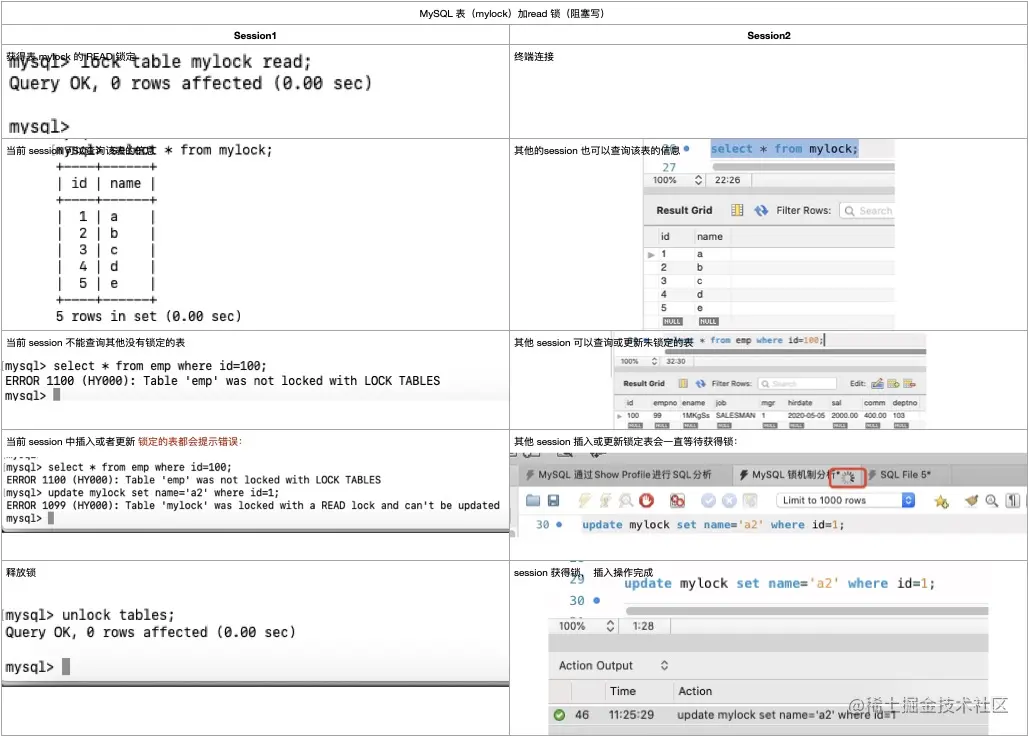This screenshot has width=1030, height=737.
Task: Roll back the transaction with the X icon
Action: pos(729,501)
